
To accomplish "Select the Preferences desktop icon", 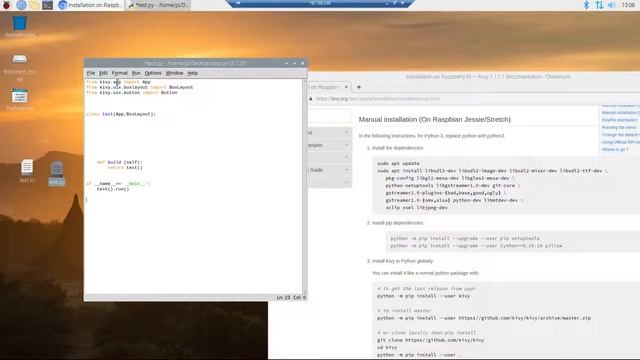I will (x=20, y=100).
